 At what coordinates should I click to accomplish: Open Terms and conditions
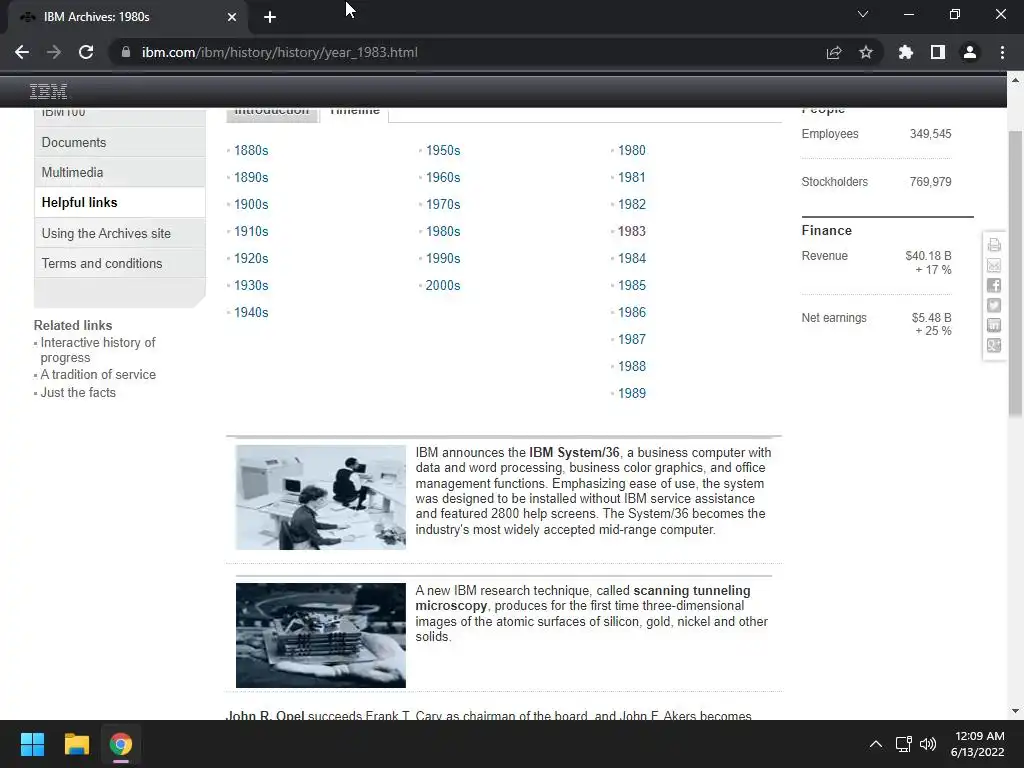(x=120, y=263)
